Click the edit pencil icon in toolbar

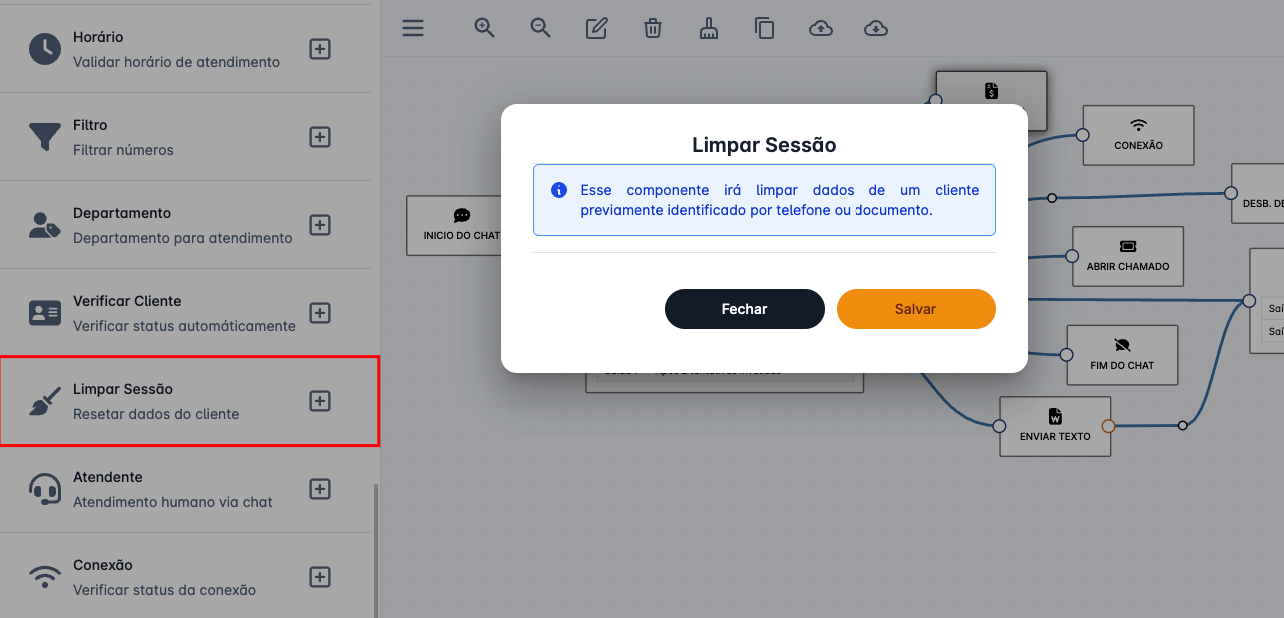click(597, 28)
